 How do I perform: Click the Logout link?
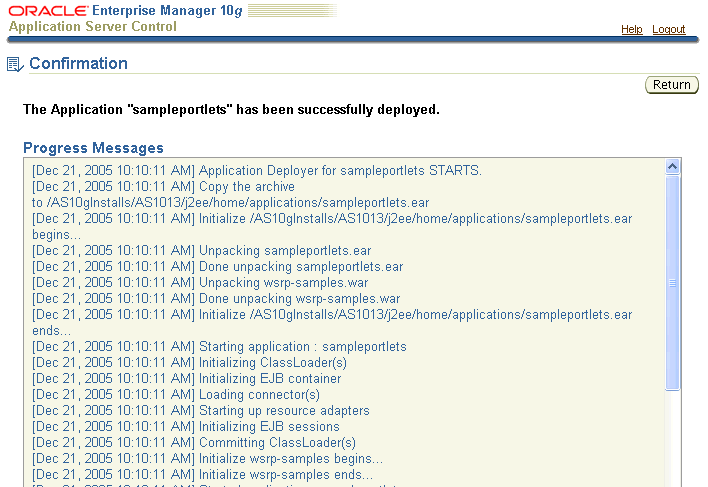point(668,29)
